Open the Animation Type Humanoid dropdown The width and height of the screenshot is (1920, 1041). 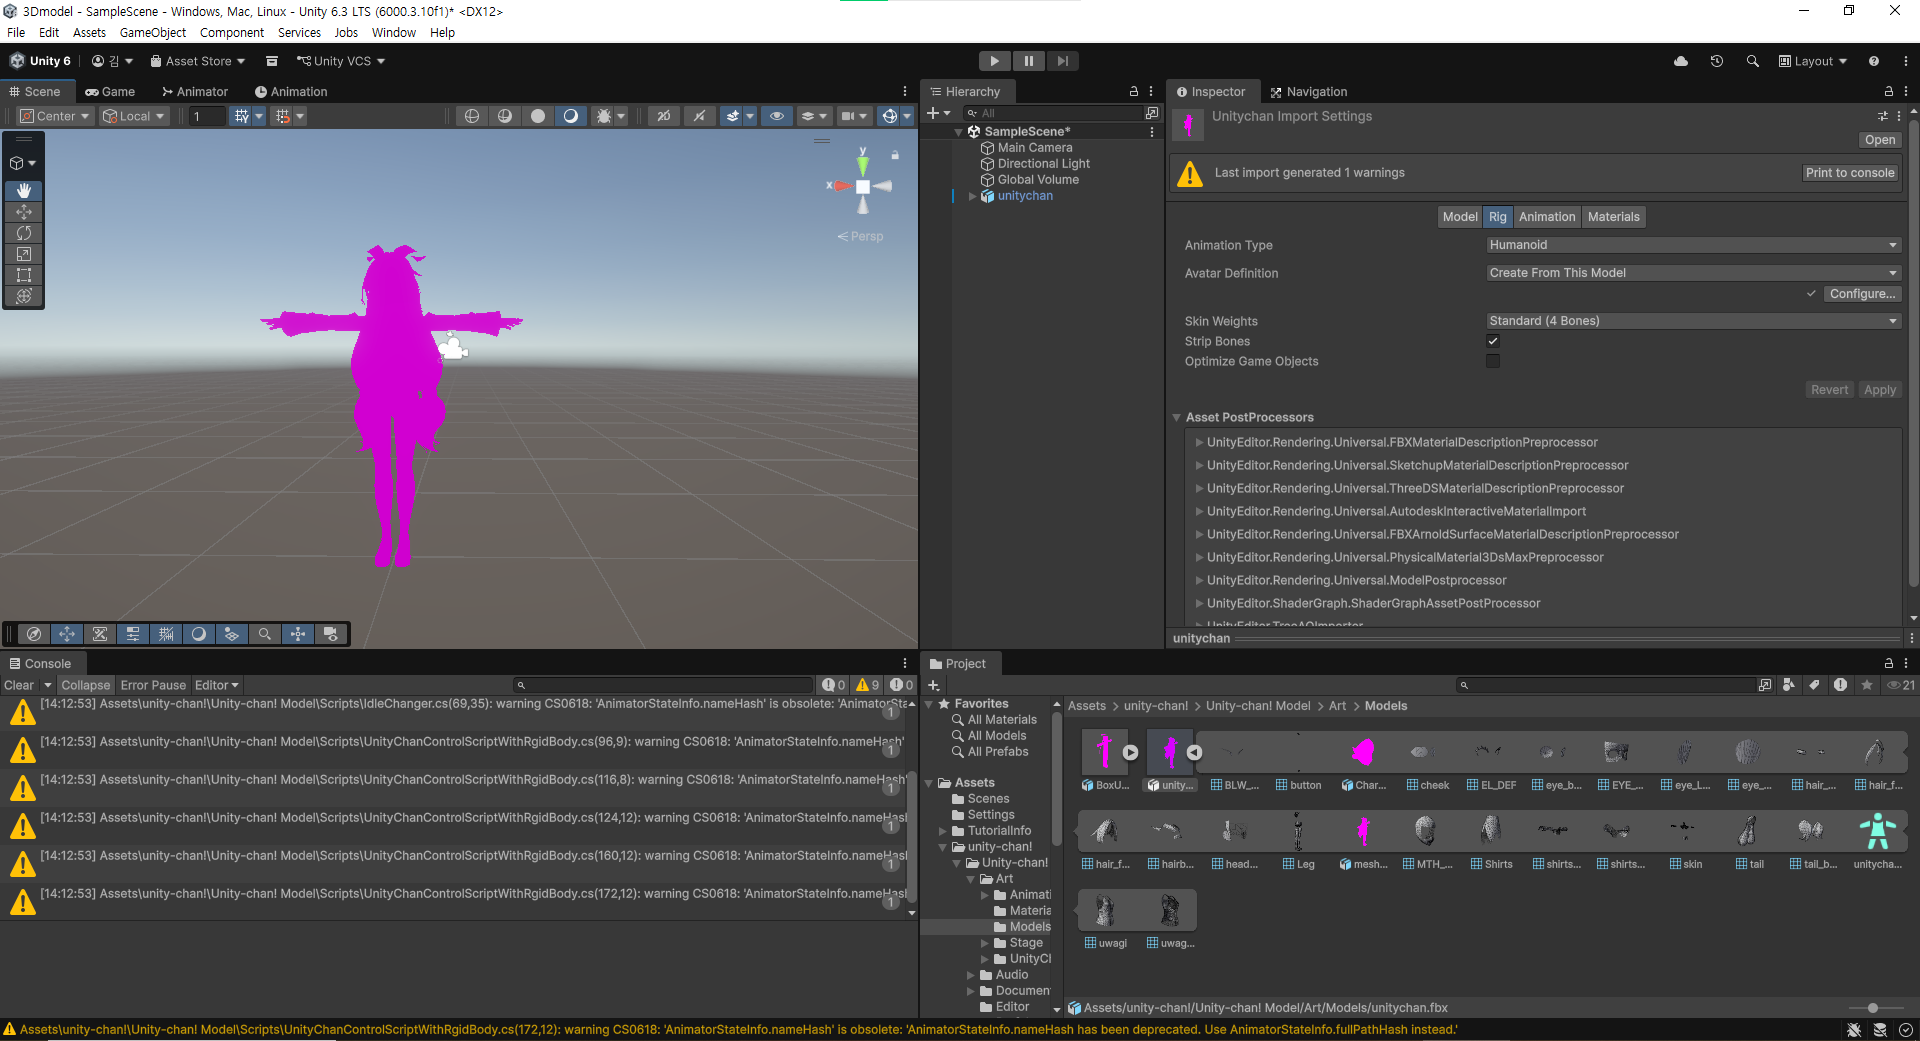pyautogui.click(x=1694, y=245)
